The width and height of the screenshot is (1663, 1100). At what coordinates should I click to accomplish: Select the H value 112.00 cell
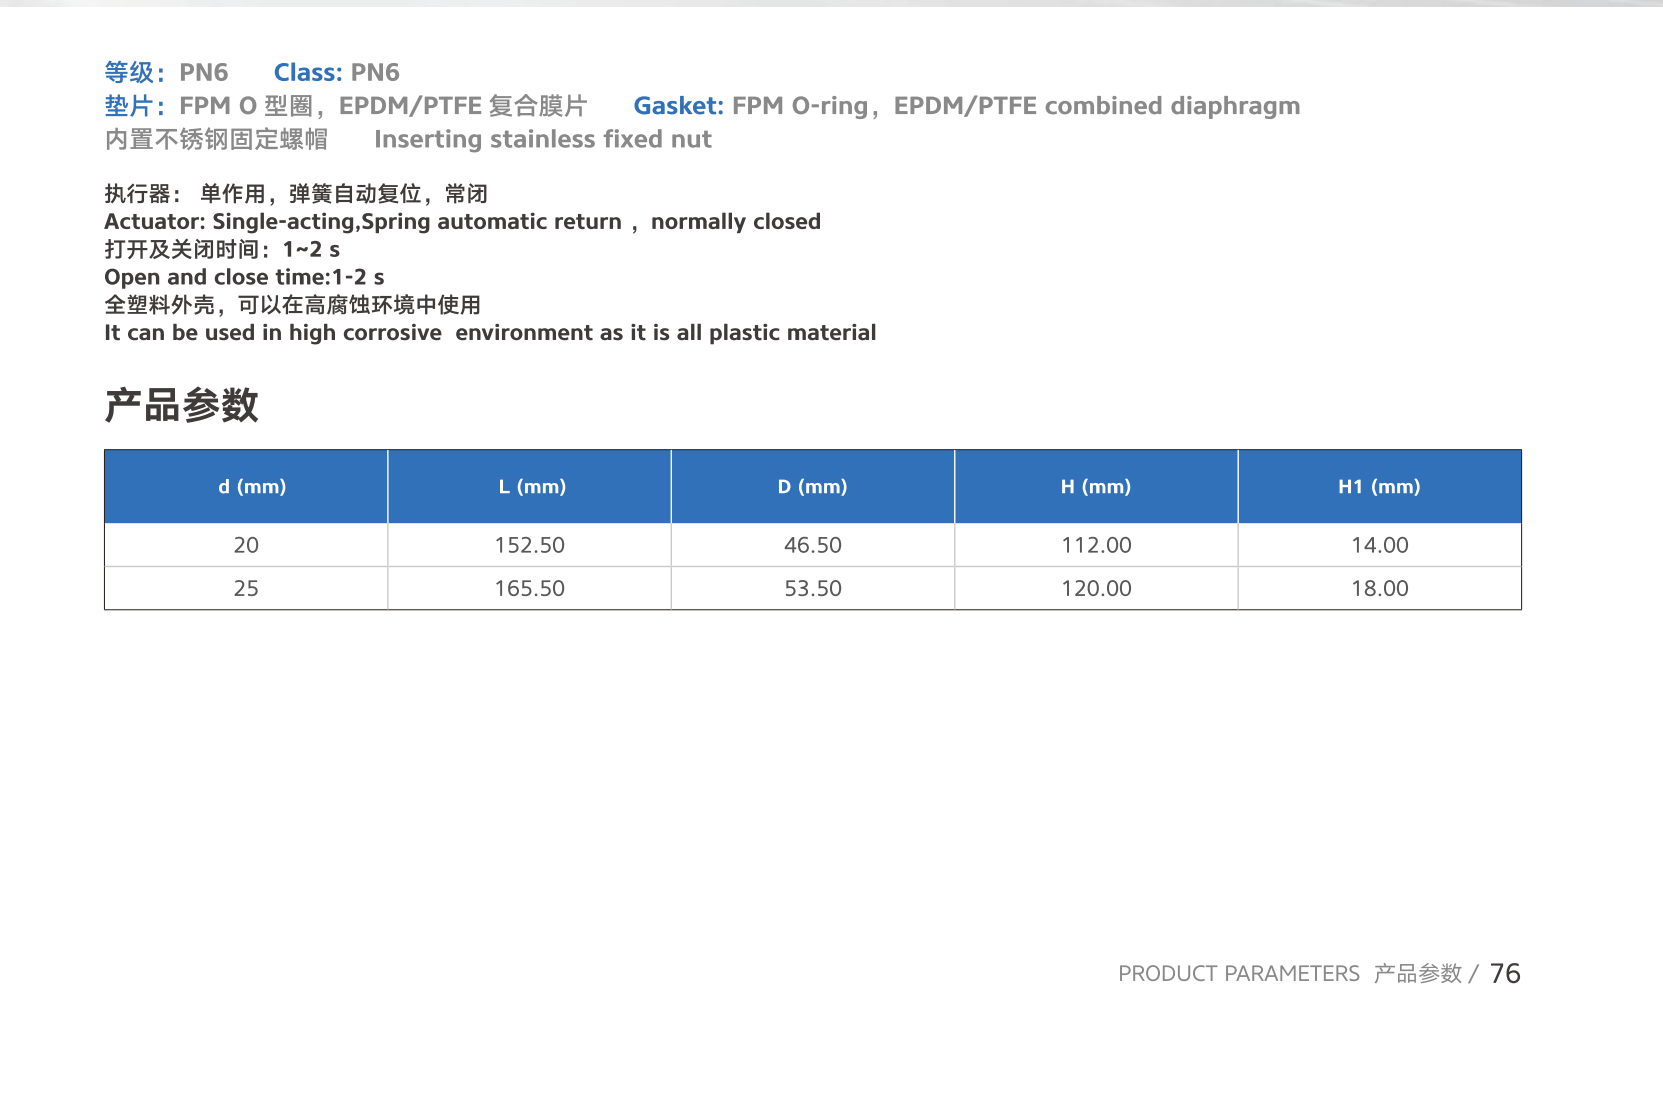click(x=1096, y=545)
